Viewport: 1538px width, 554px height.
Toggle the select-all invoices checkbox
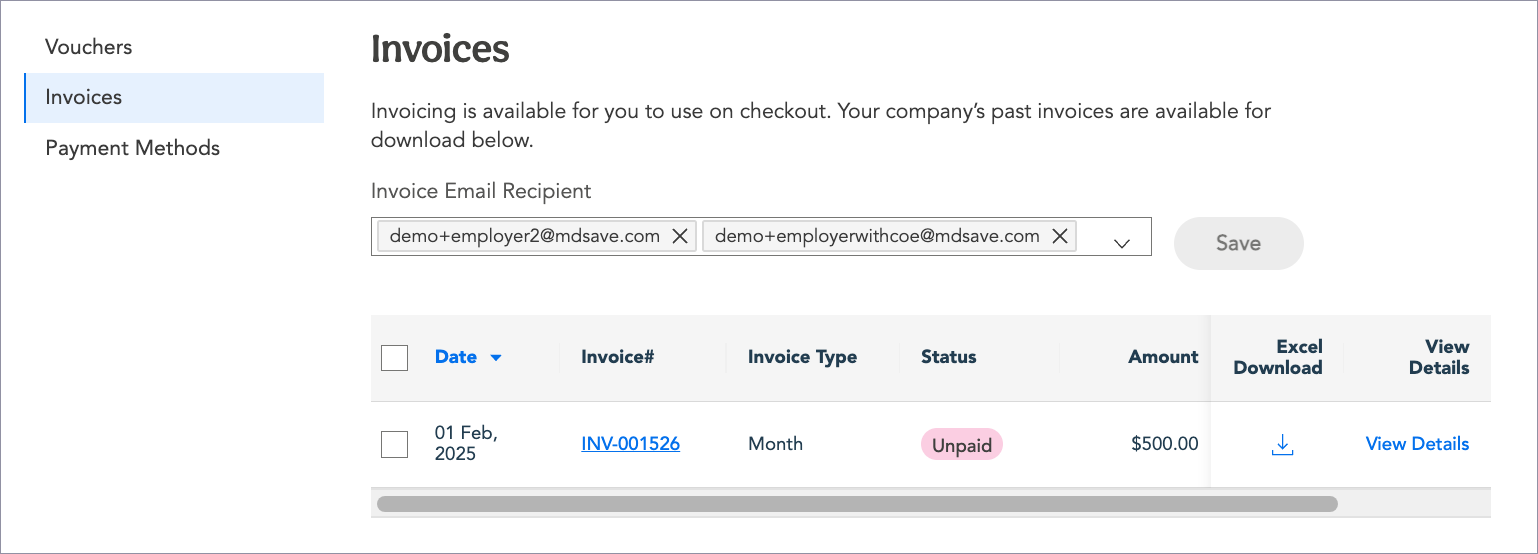[395, 357]
